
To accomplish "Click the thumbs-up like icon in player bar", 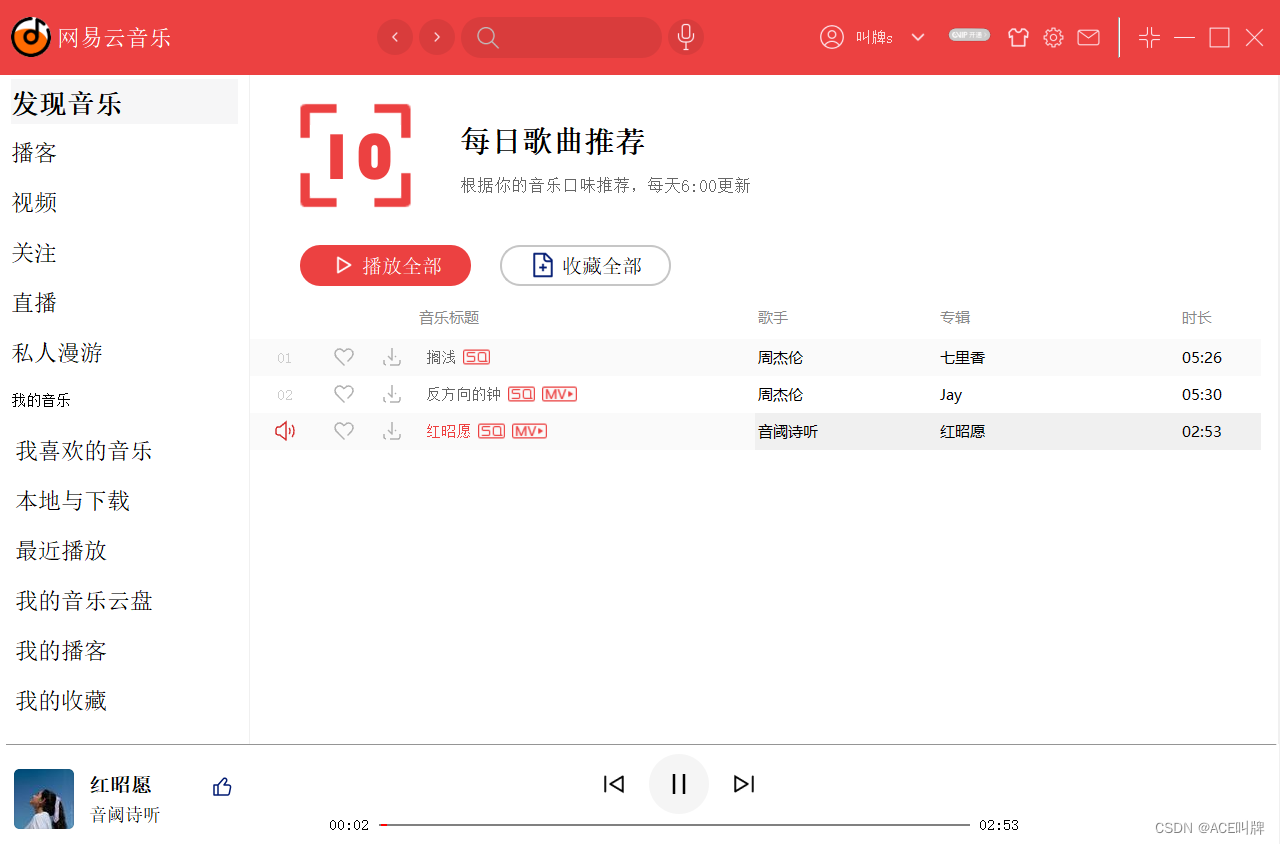I will coord(222,787).
